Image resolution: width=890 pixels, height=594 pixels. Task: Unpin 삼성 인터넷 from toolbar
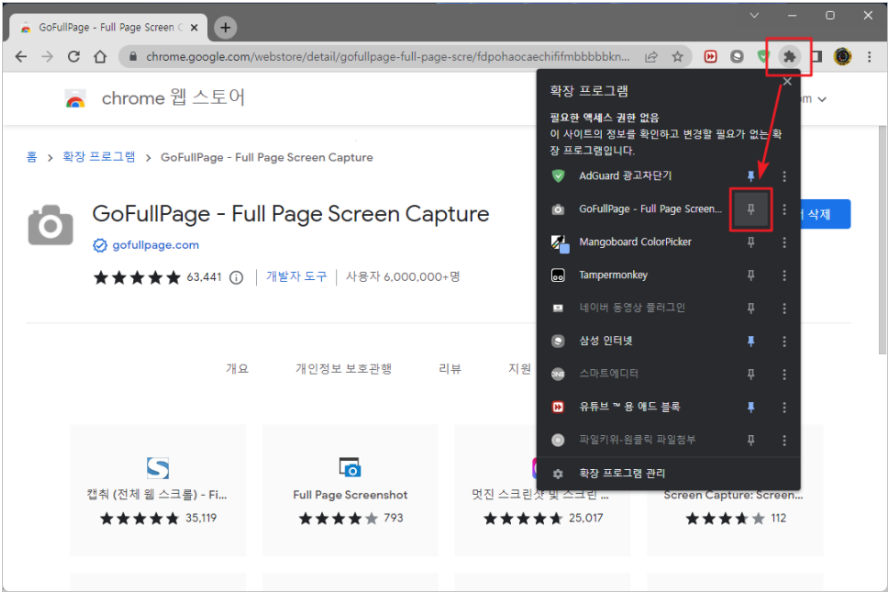pyautogui.click(x=750, y=341)
